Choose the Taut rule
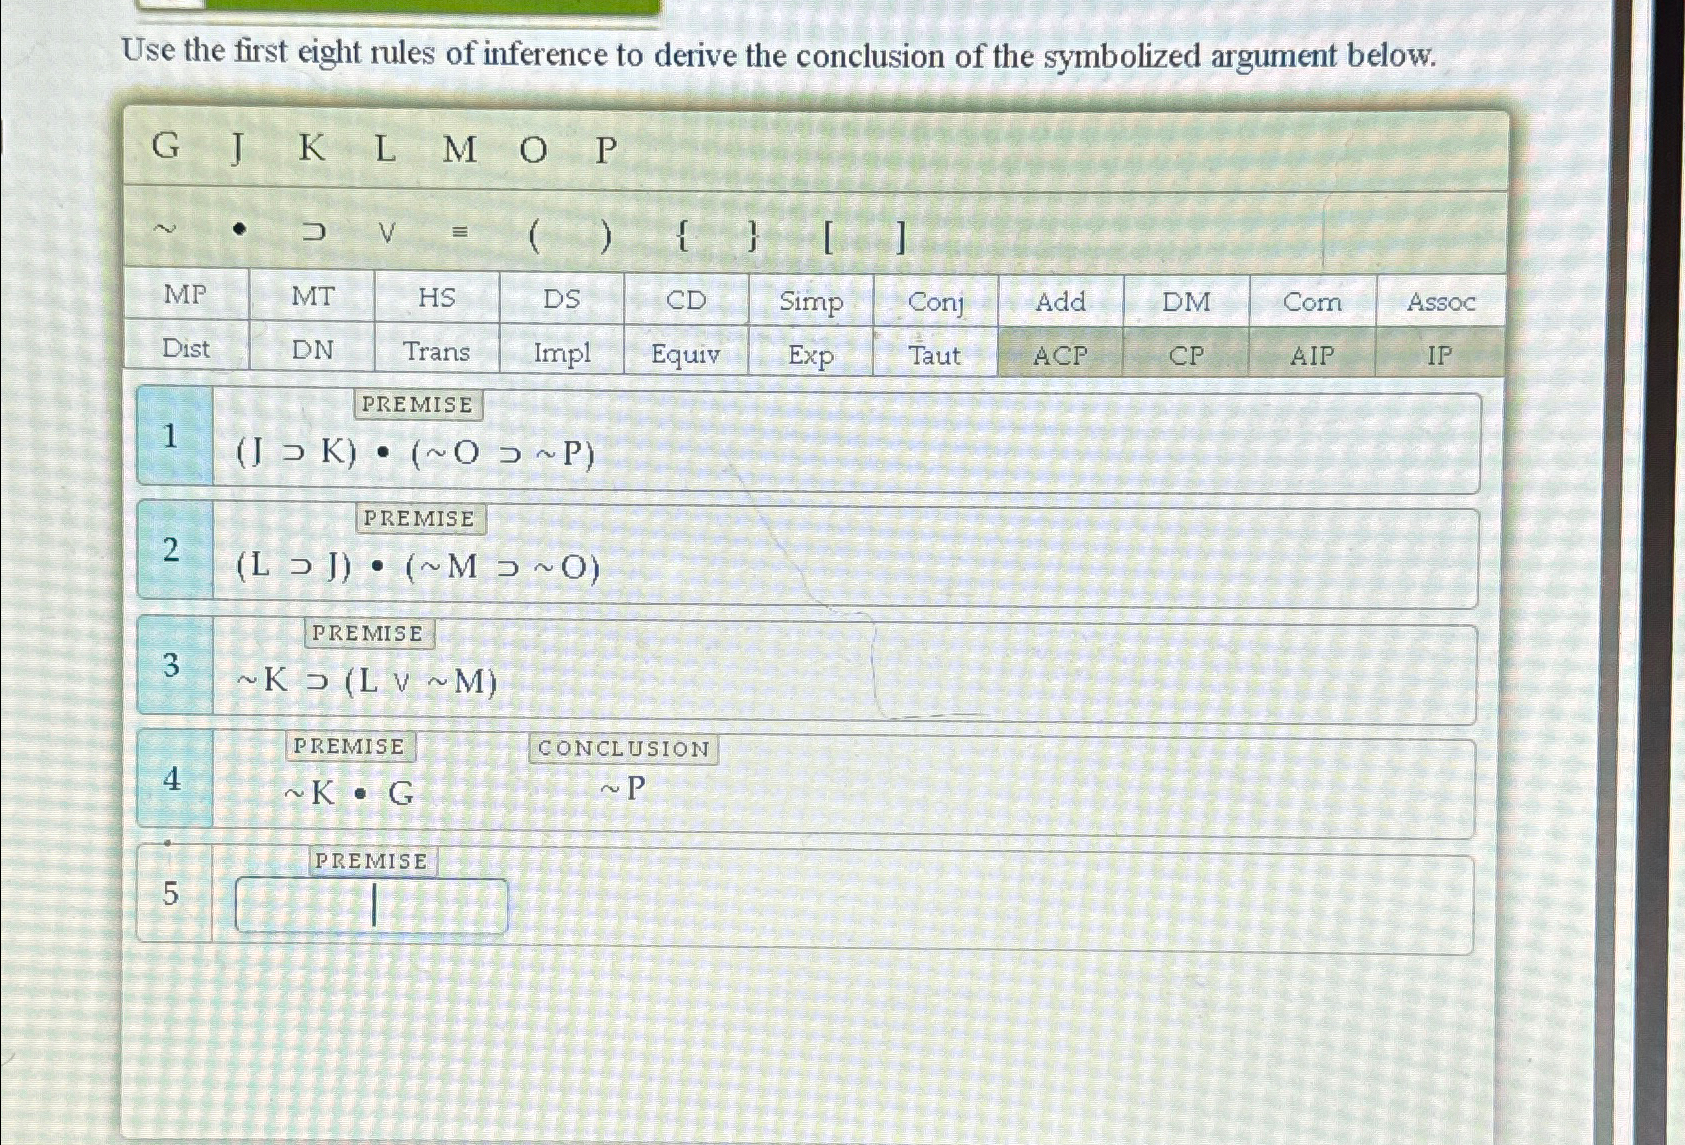The height and width of the screenshot is (1145, 1685). pos(935,354)
